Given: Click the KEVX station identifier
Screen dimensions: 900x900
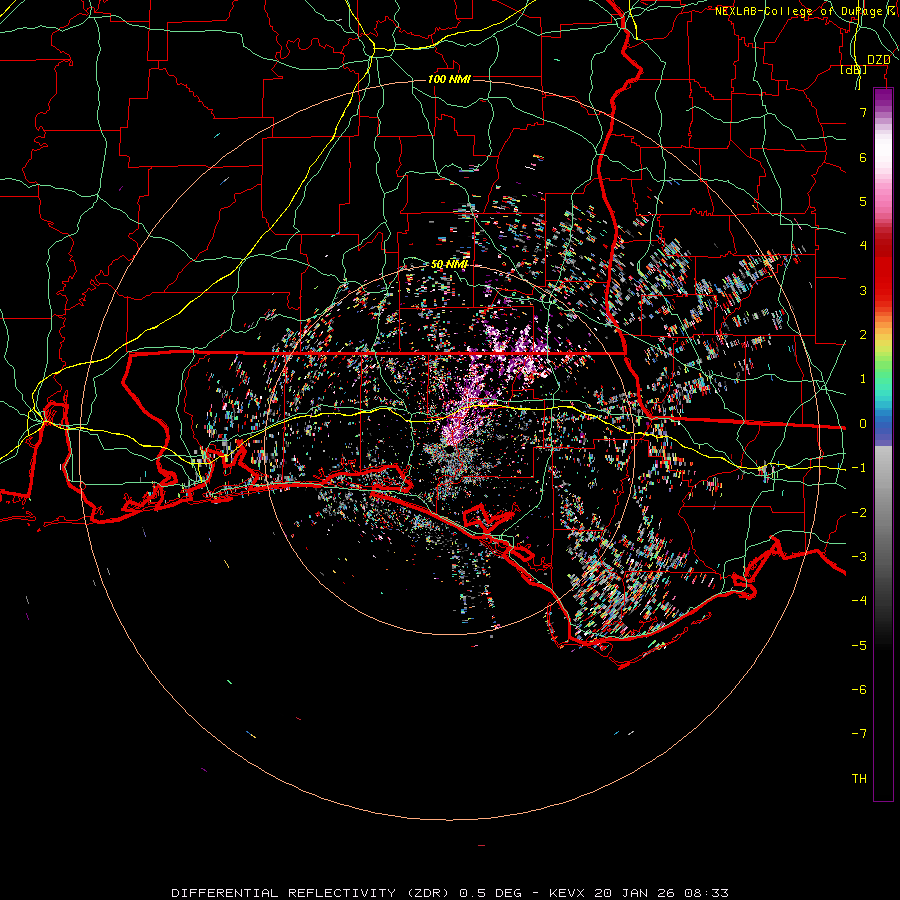Looking at the screenshot, I should coord(569,893).
